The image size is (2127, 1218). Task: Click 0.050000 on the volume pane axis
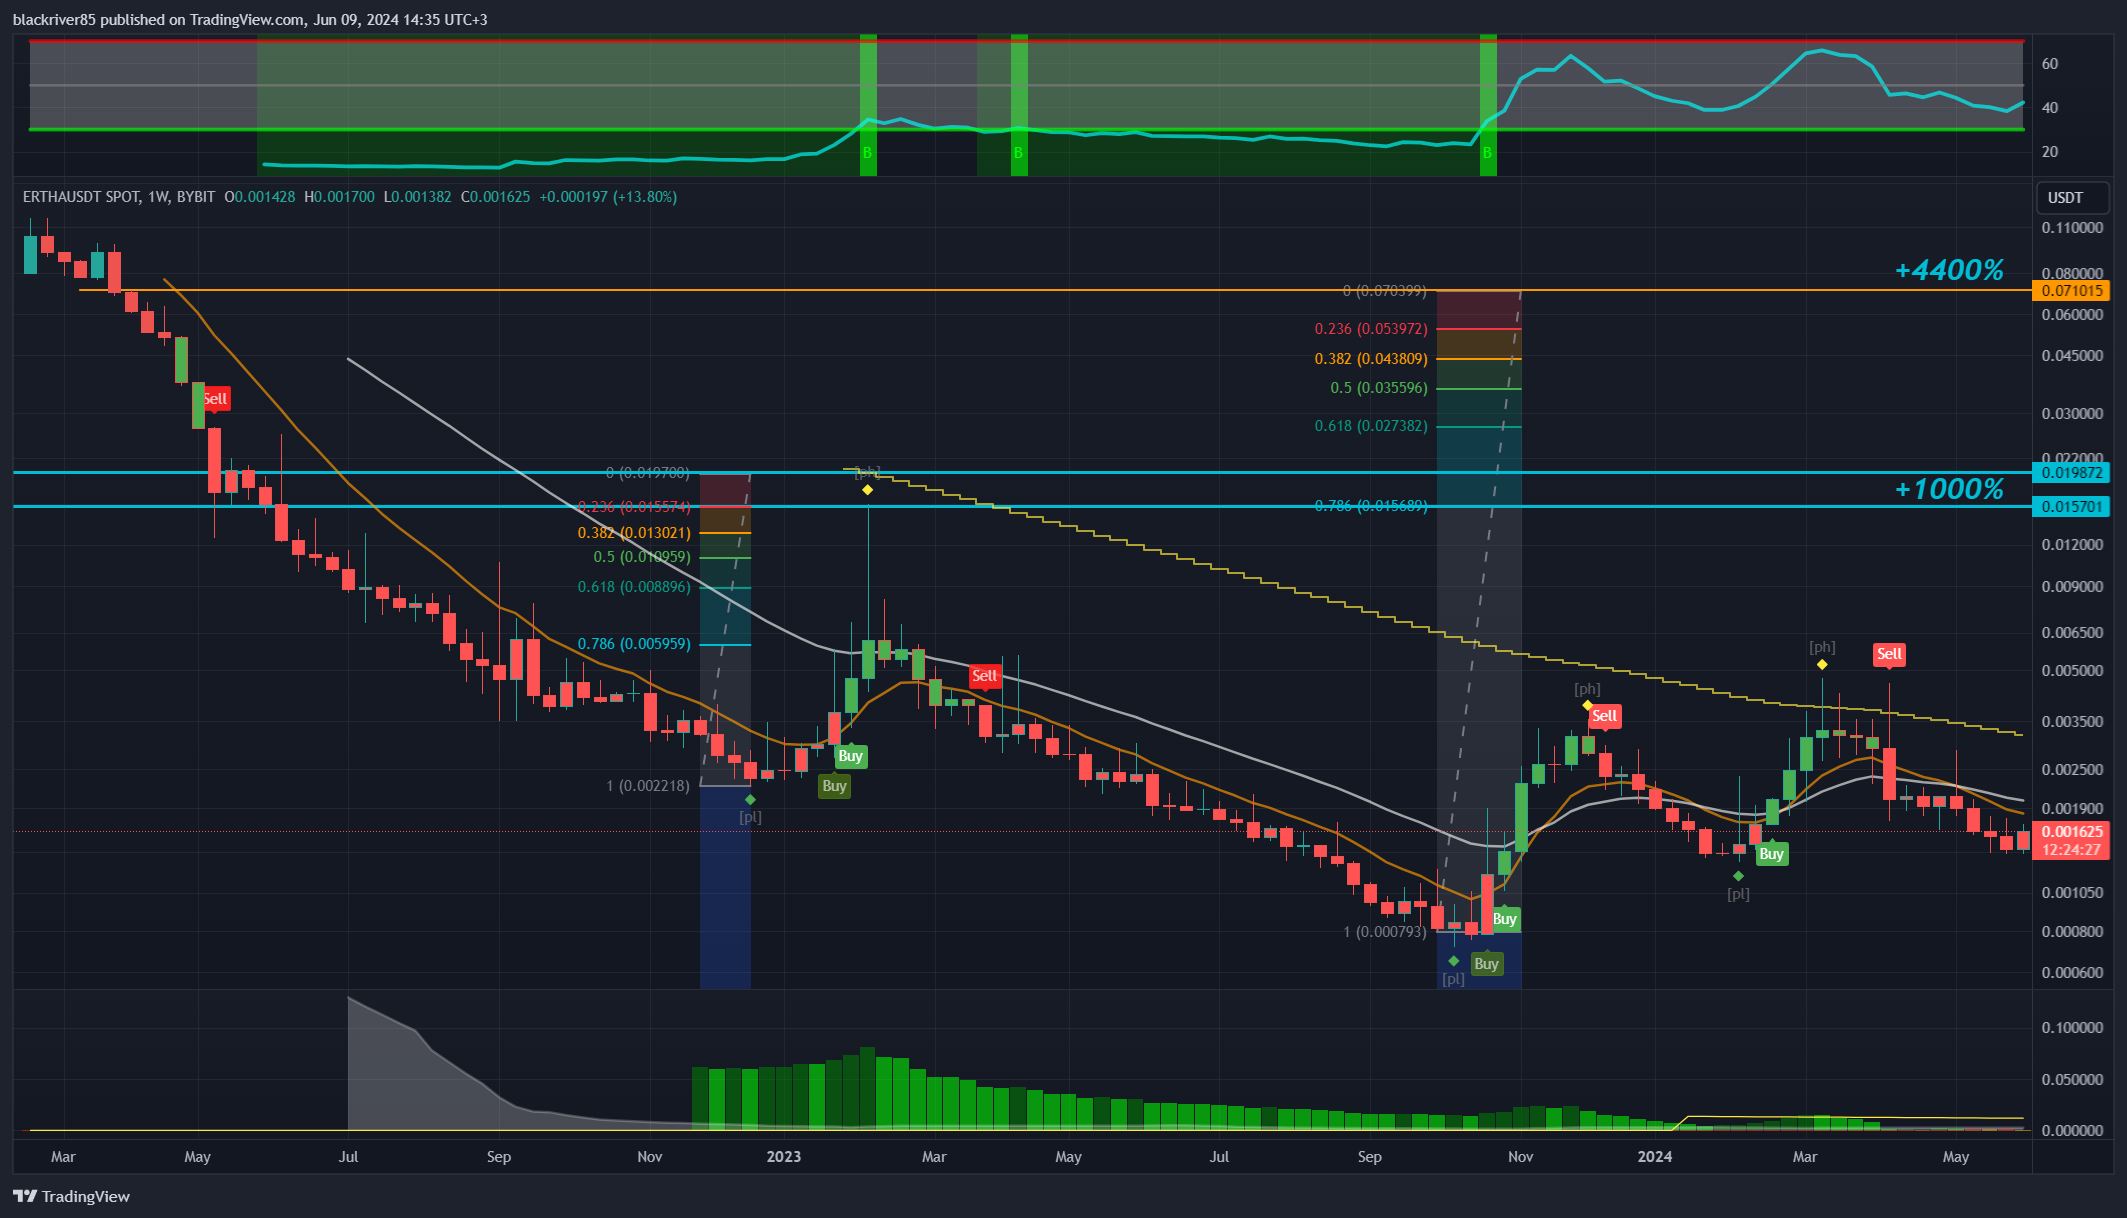2073,1080
